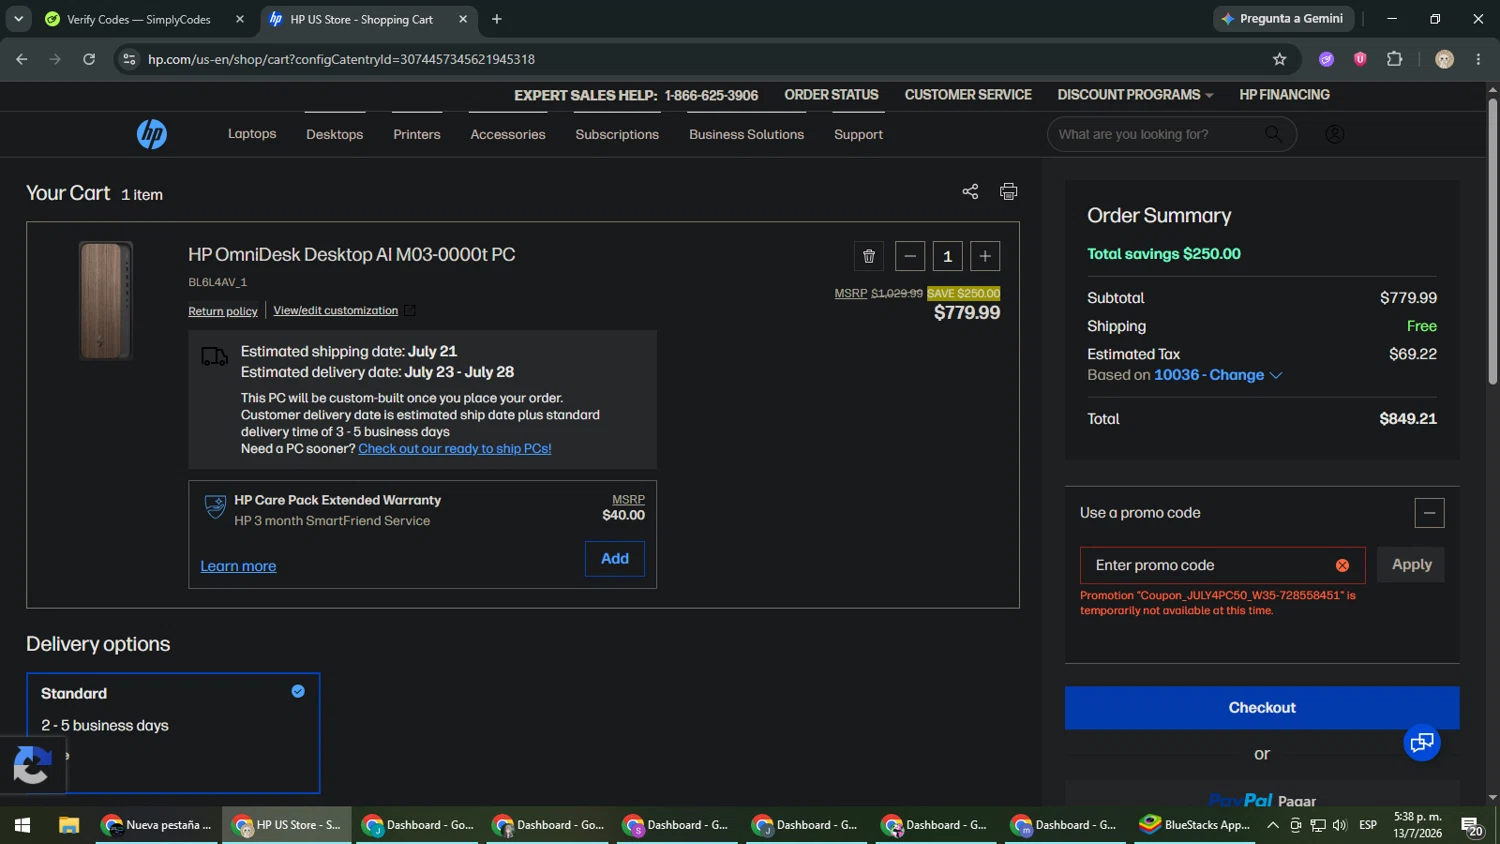Click the browser address bar URL
Image resolution: width=1500 pixels, height=844 pixels.
341,59
